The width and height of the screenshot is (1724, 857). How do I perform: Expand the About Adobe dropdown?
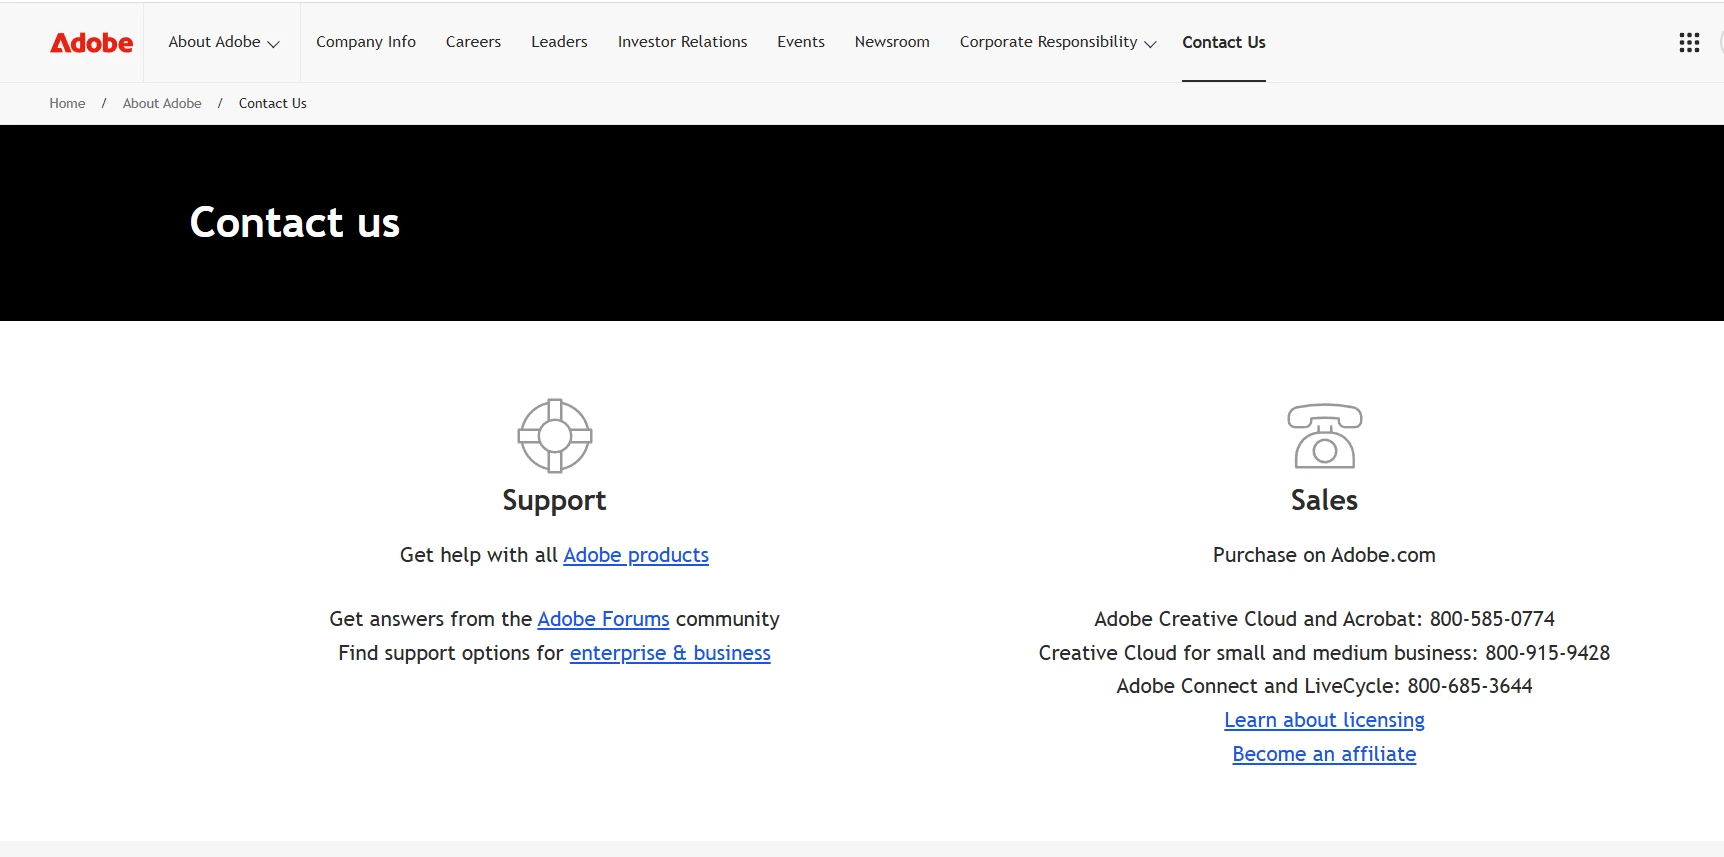tap(224, 42)
